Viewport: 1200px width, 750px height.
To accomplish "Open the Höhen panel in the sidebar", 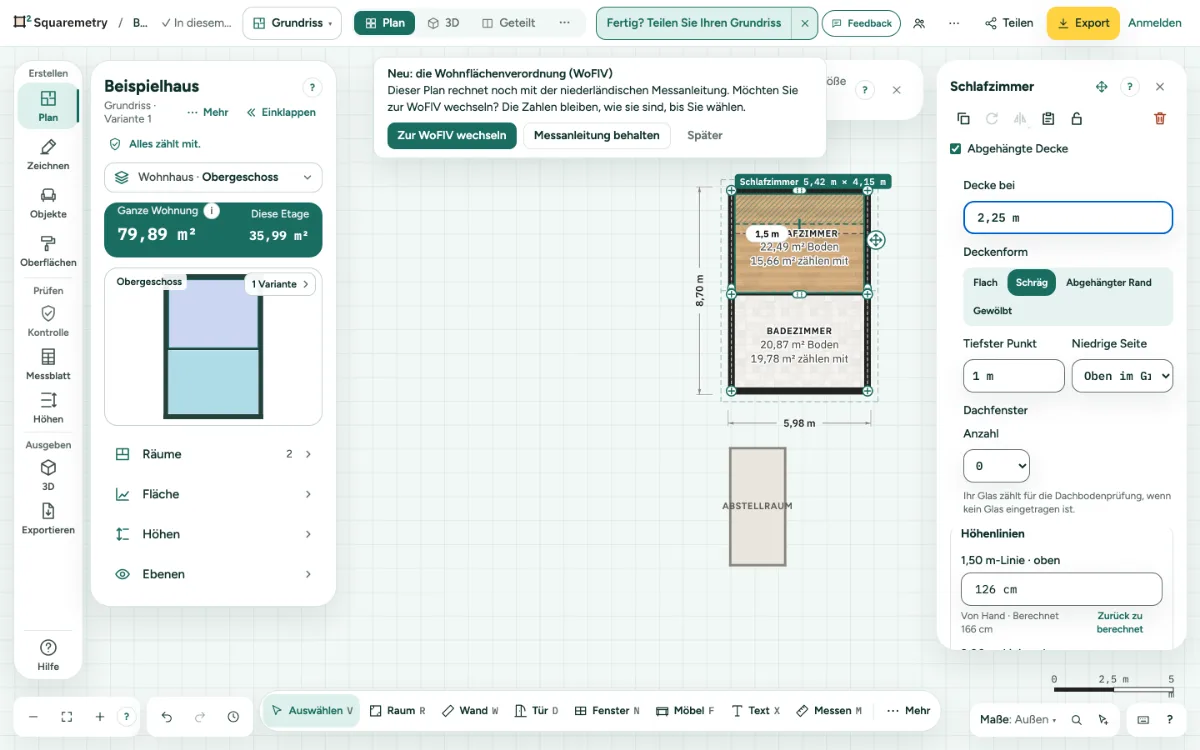I will pyautogui.click(x=48, y=408).
